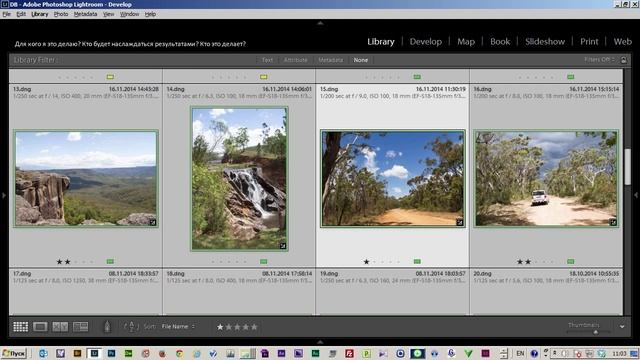
Task: Click the file name 17.dng
Action: (x=22, y=273)
